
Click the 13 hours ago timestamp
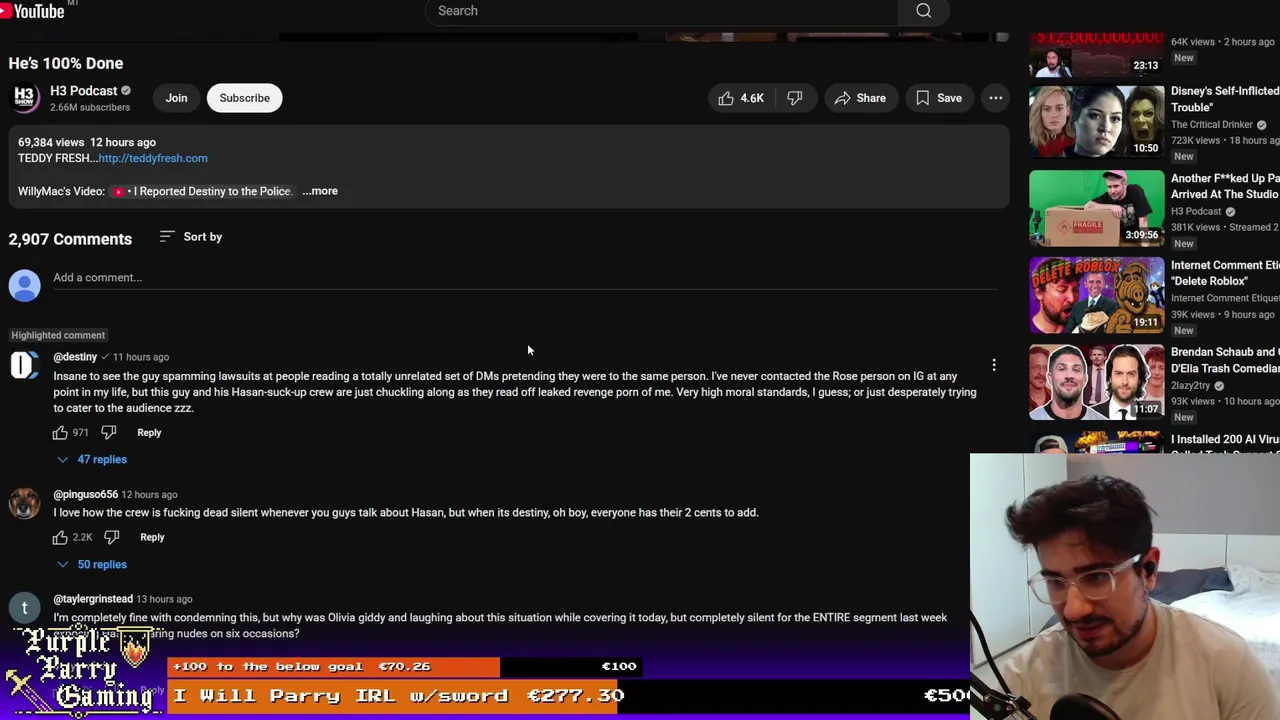point(164,599)
